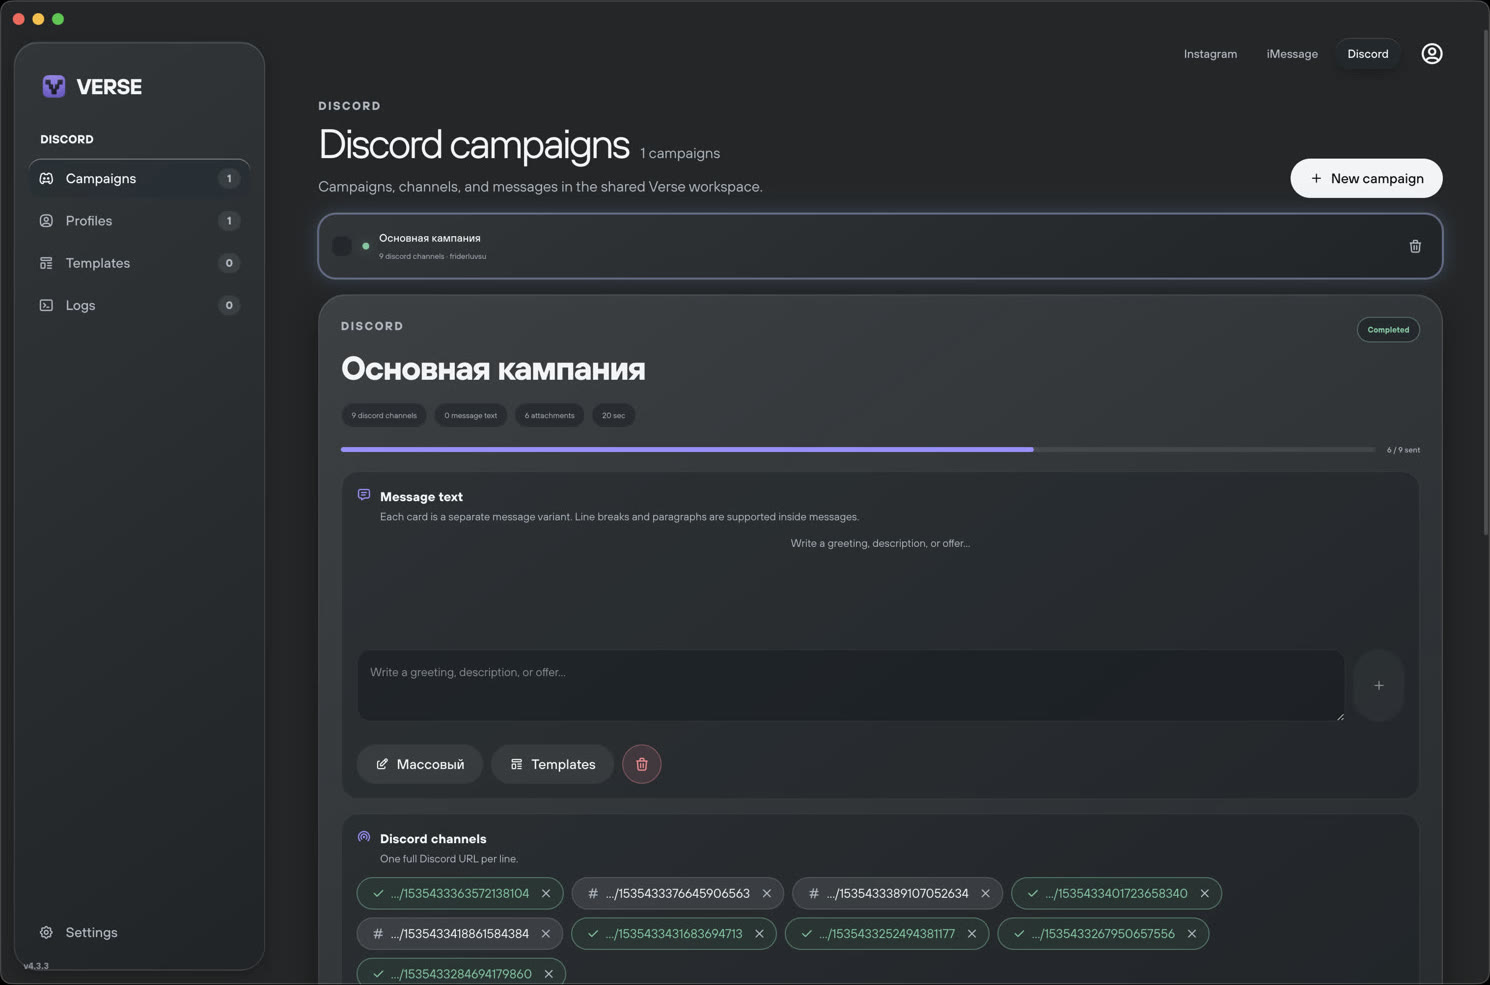Open Templates in the left sidebar
This screenshot has height=985, width=1490.
(x=139, y=263)
